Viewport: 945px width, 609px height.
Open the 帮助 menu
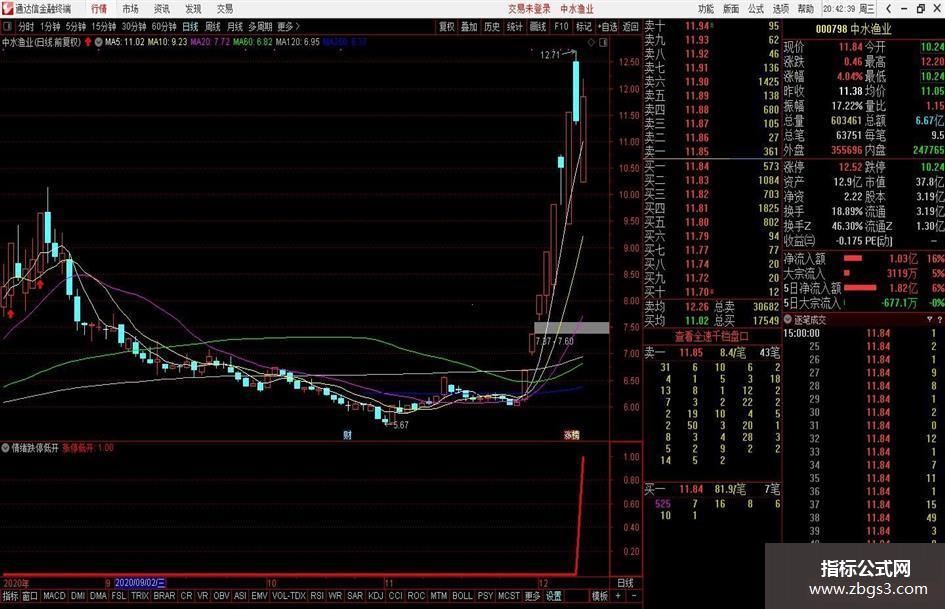pyautogui.click(x=806, y=8)
